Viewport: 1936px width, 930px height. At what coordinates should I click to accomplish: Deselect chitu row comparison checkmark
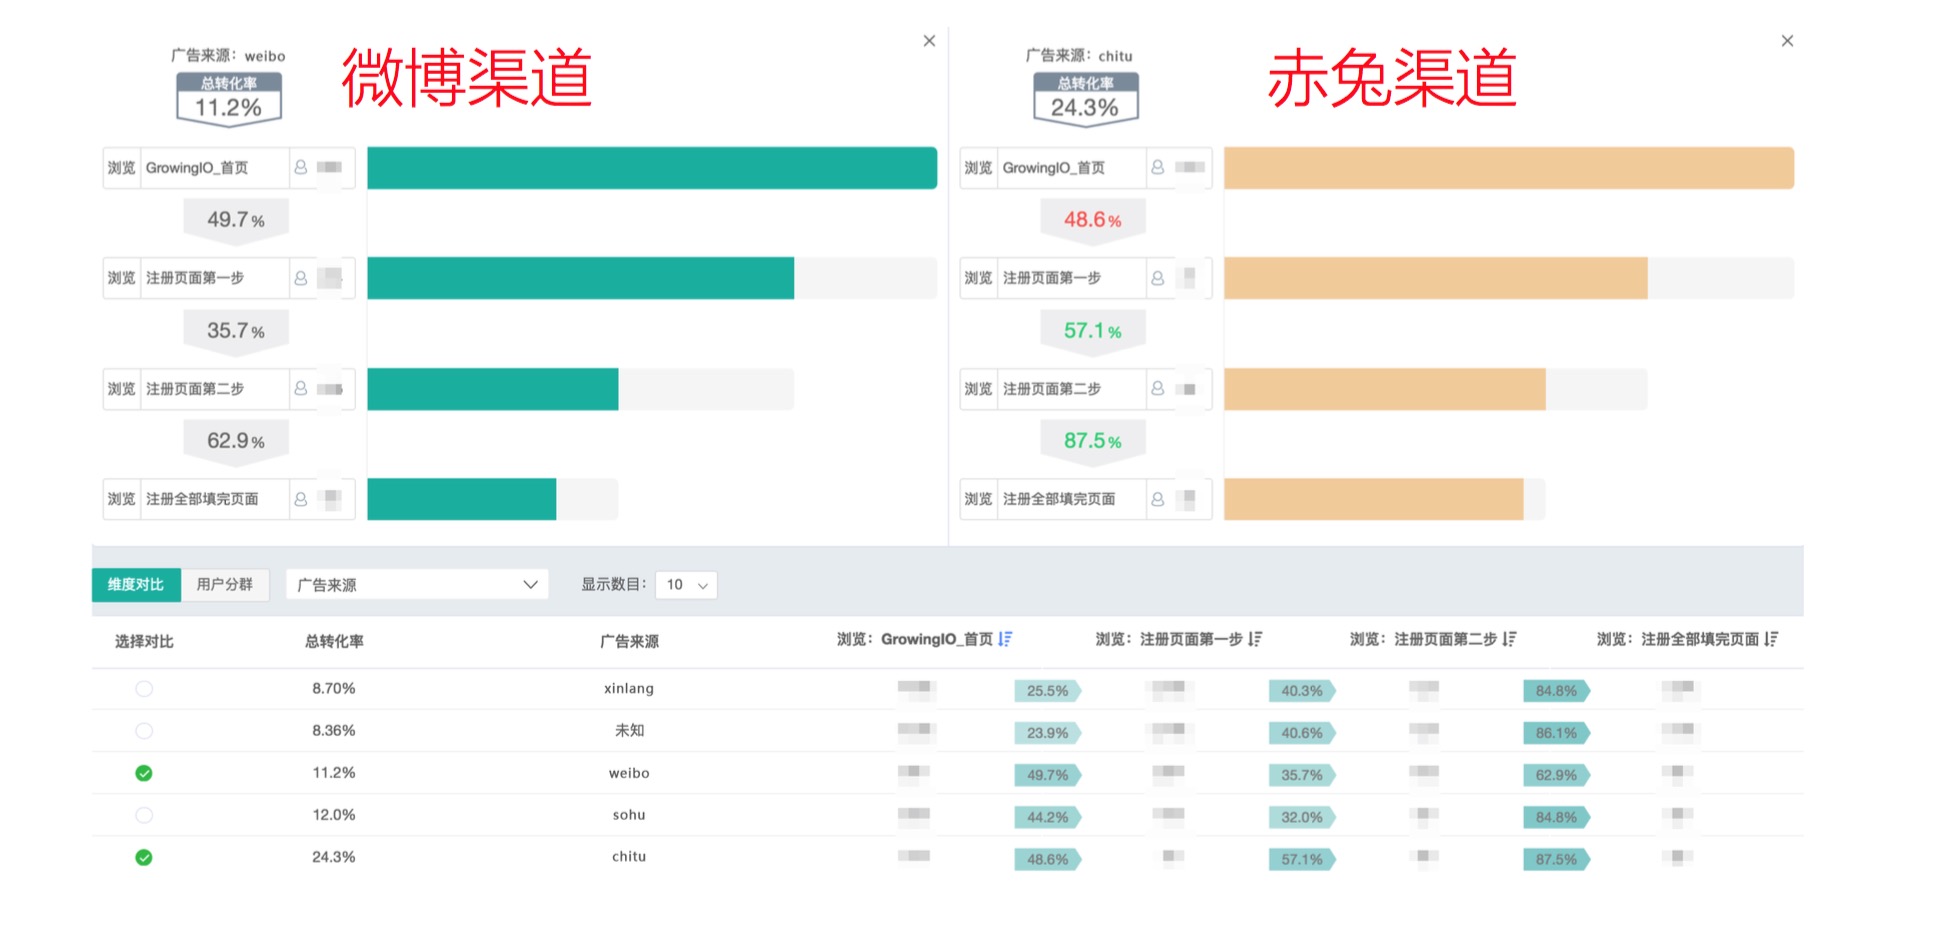(144, 857)
